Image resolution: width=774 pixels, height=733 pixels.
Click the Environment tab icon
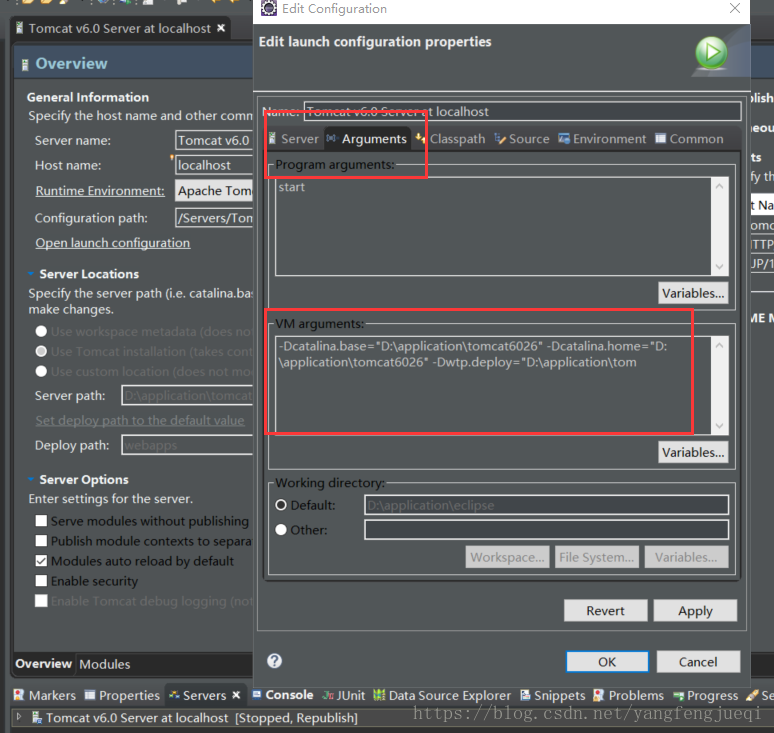[564, 138]
